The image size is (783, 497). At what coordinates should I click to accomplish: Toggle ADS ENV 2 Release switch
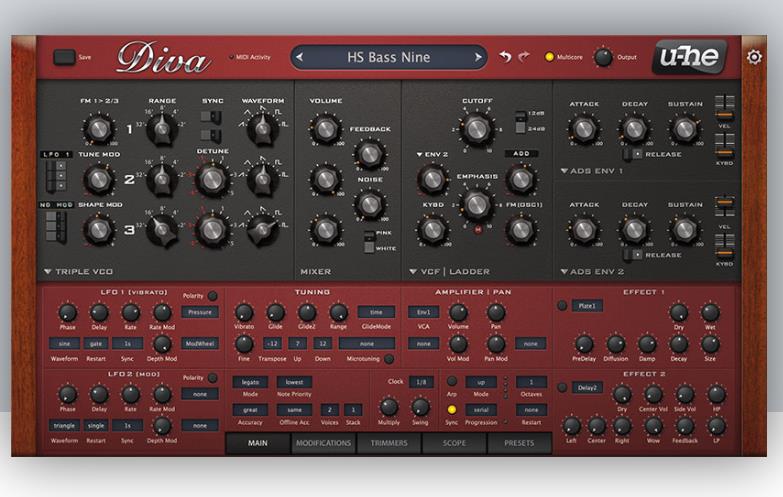[x=633, y=255]
